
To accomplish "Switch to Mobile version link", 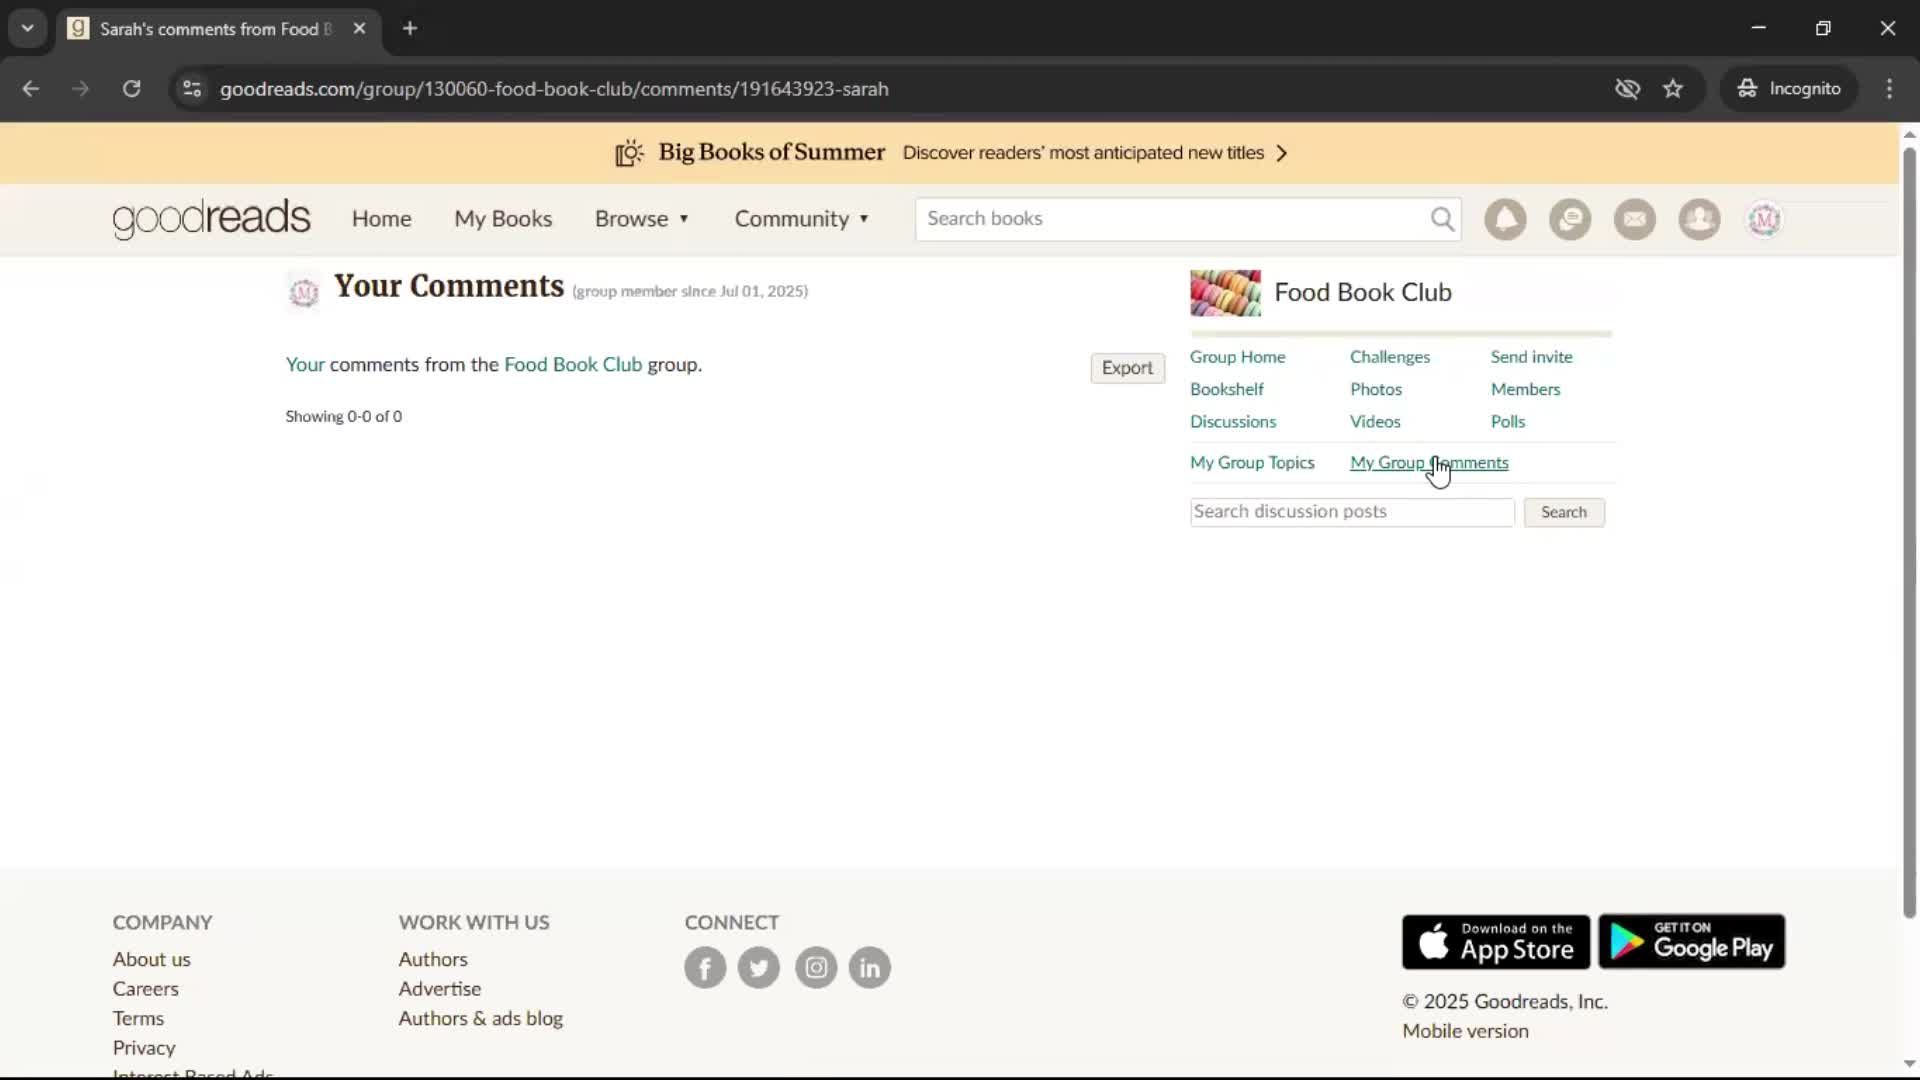I will pos(1465,1032).
